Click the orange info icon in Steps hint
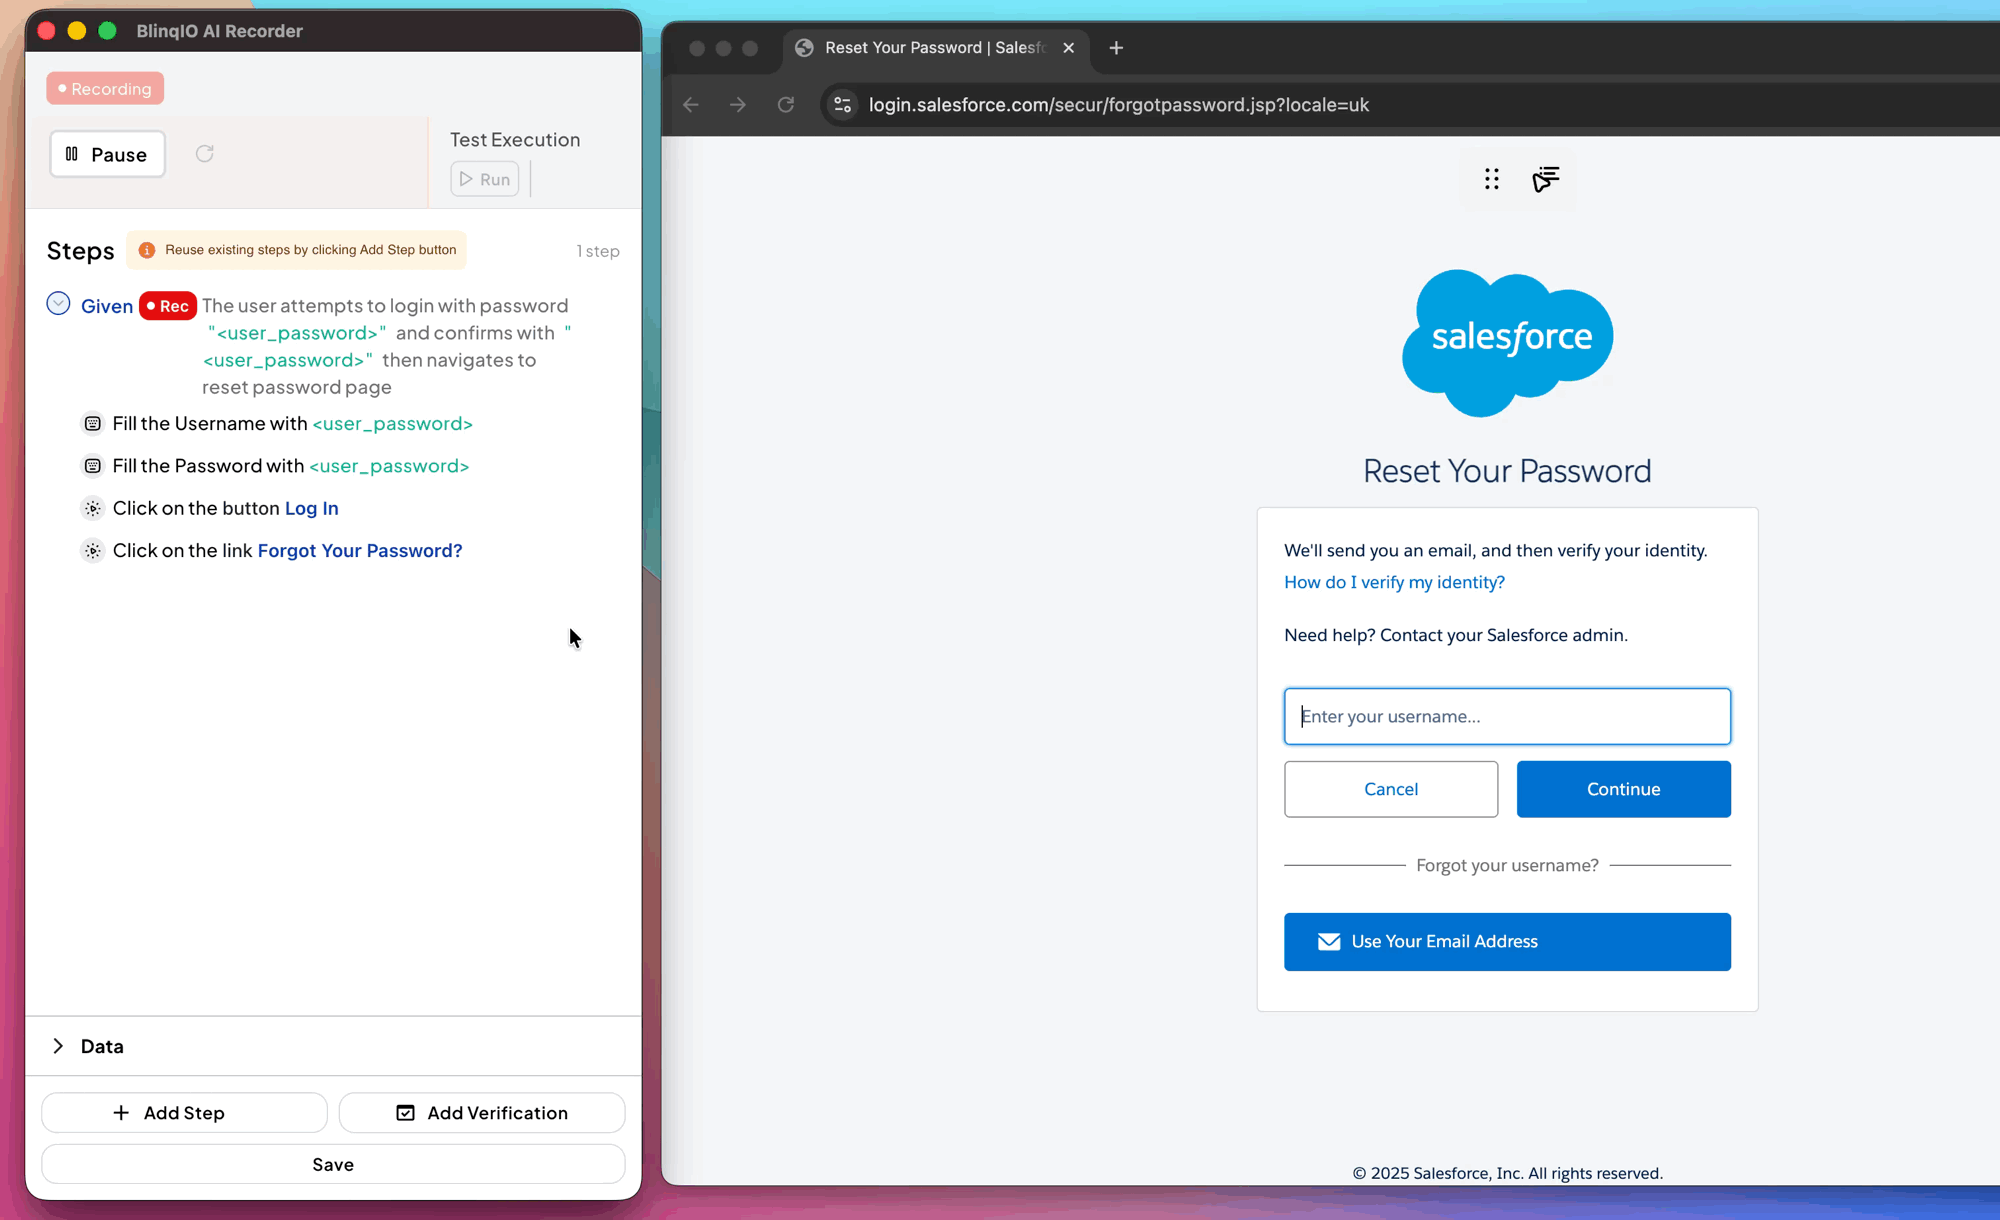This screenshot has width=2000, height=1220. pos(147,250)
